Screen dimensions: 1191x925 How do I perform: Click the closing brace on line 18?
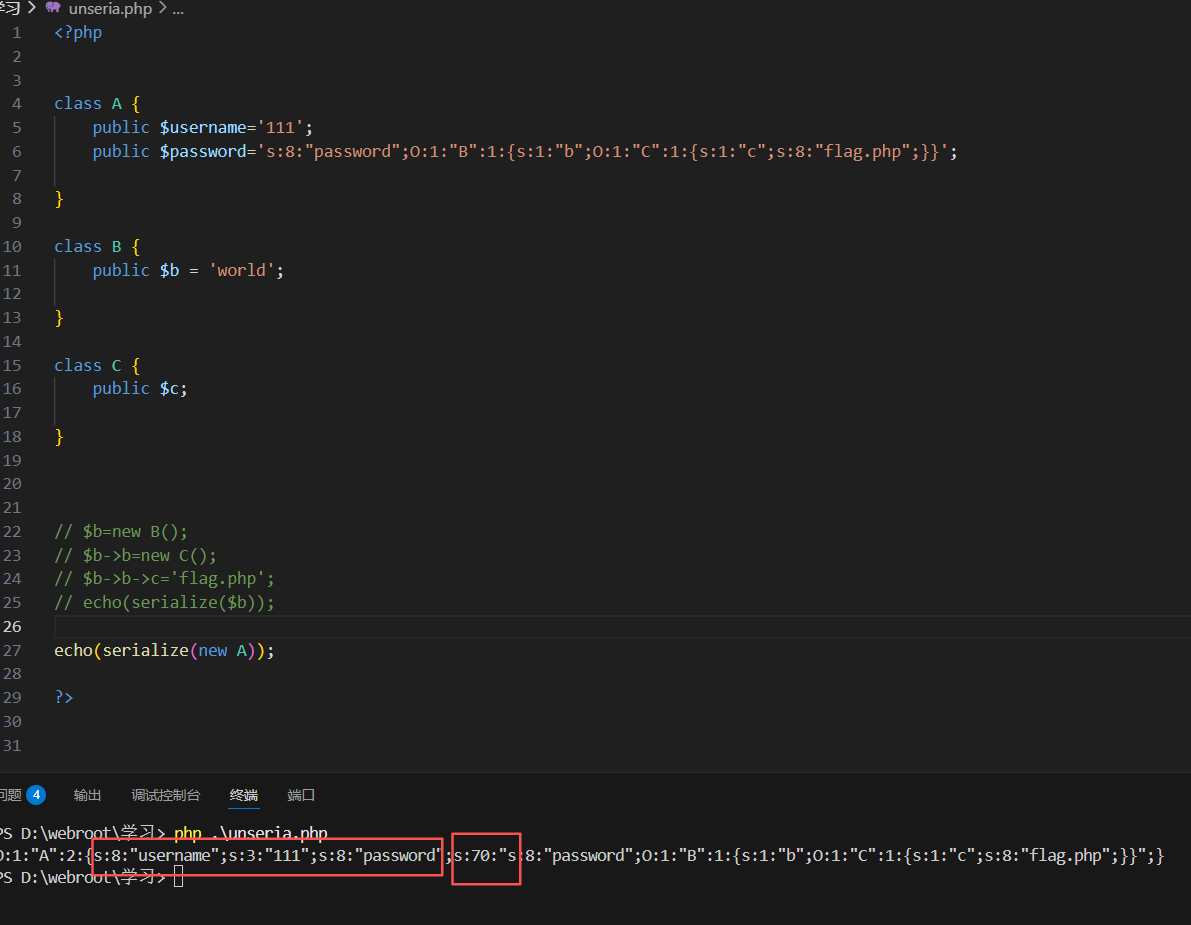coord(59,437)
